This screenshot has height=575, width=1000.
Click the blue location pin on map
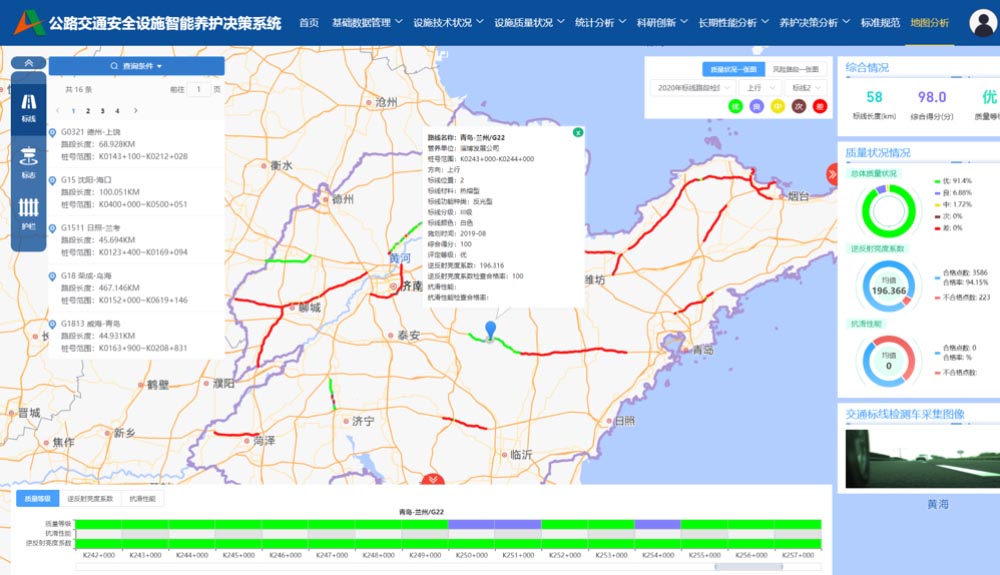[489, 331]
